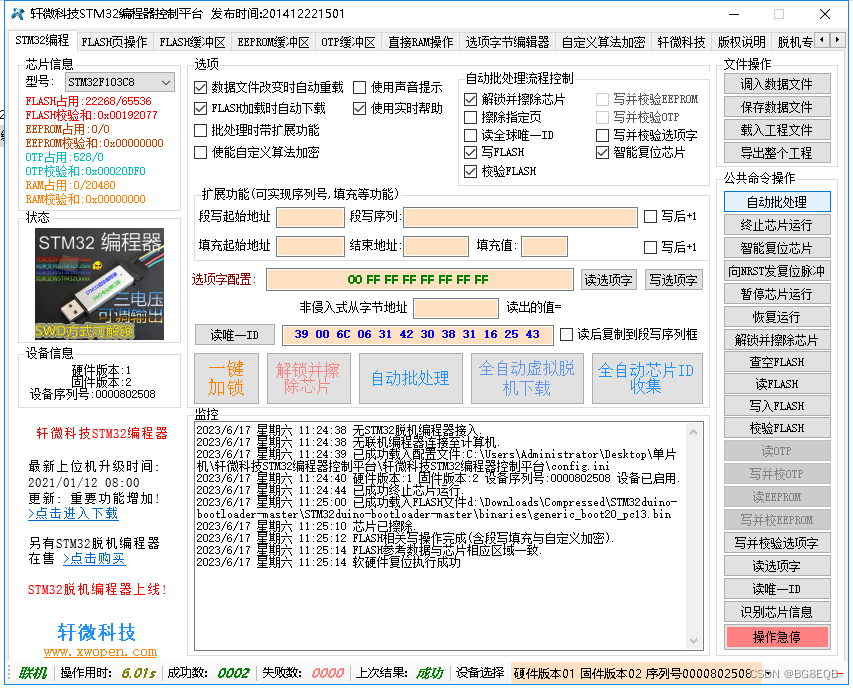This screenshot has width=853, height=689.
Task: Click 终止芯片运行 button
Action: (777, 225)
